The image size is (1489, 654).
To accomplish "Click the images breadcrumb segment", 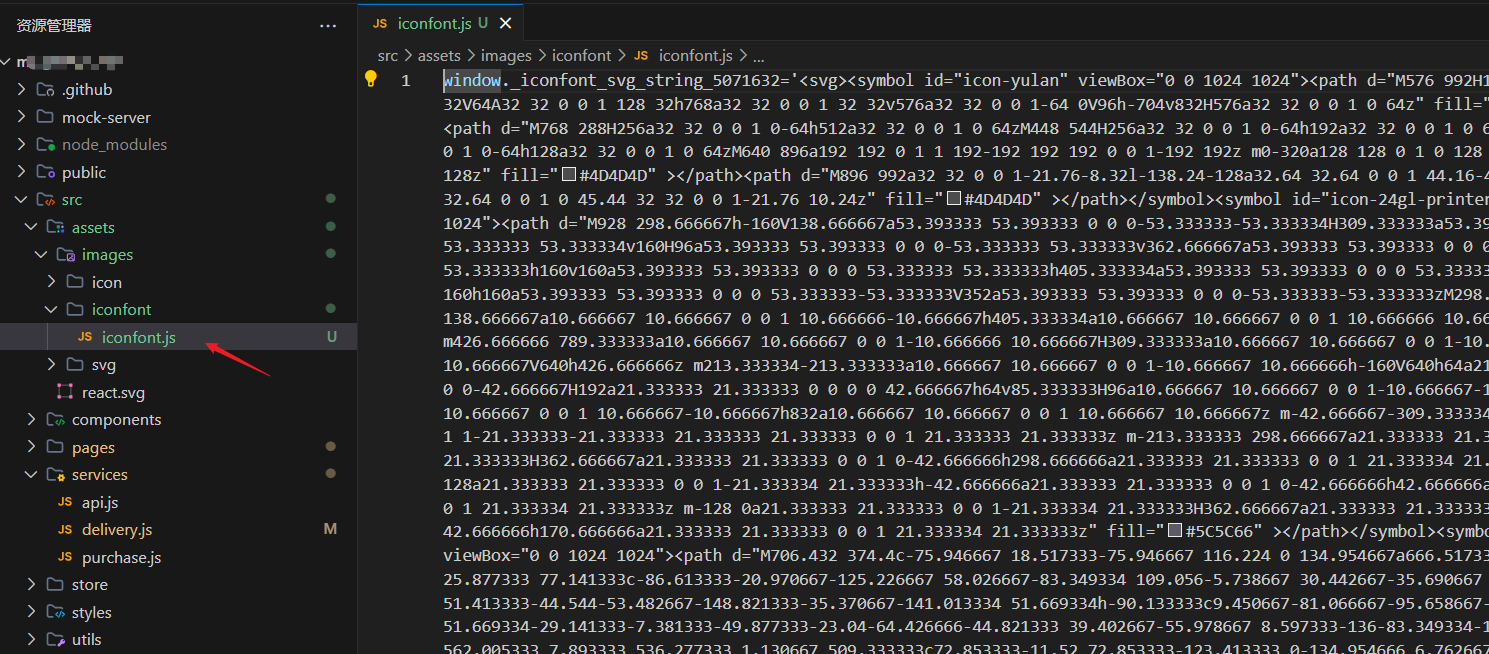I will (x=506, y=56).
